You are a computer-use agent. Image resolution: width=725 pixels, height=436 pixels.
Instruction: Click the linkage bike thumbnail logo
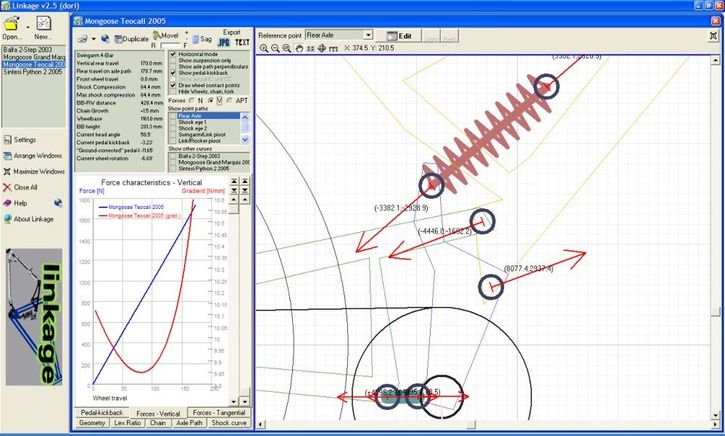pos(34,317)
